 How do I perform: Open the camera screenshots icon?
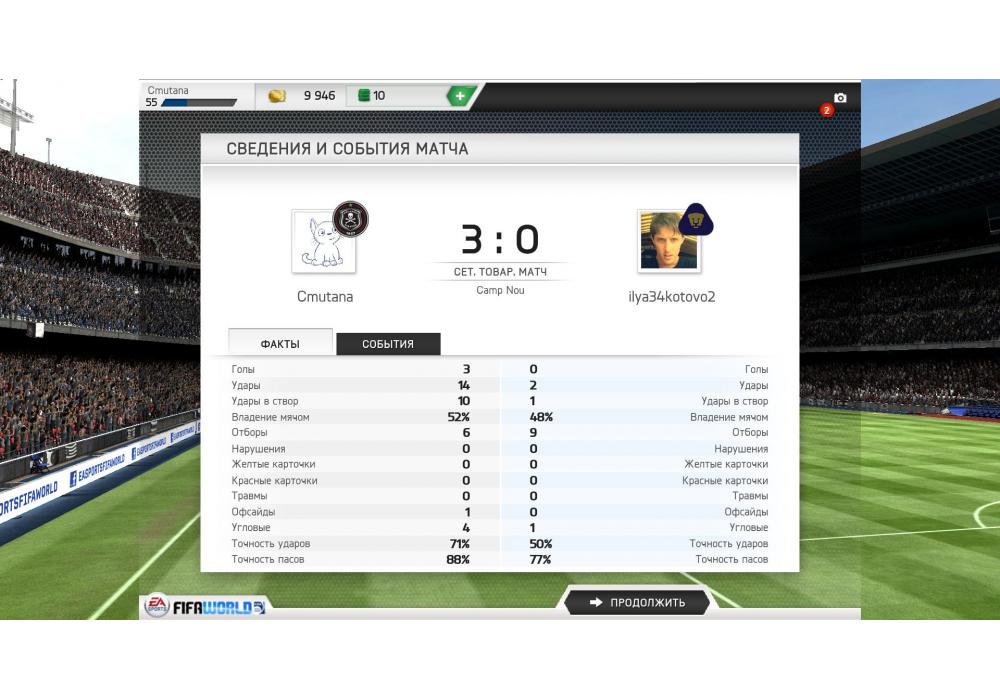[x=840, y=98]
